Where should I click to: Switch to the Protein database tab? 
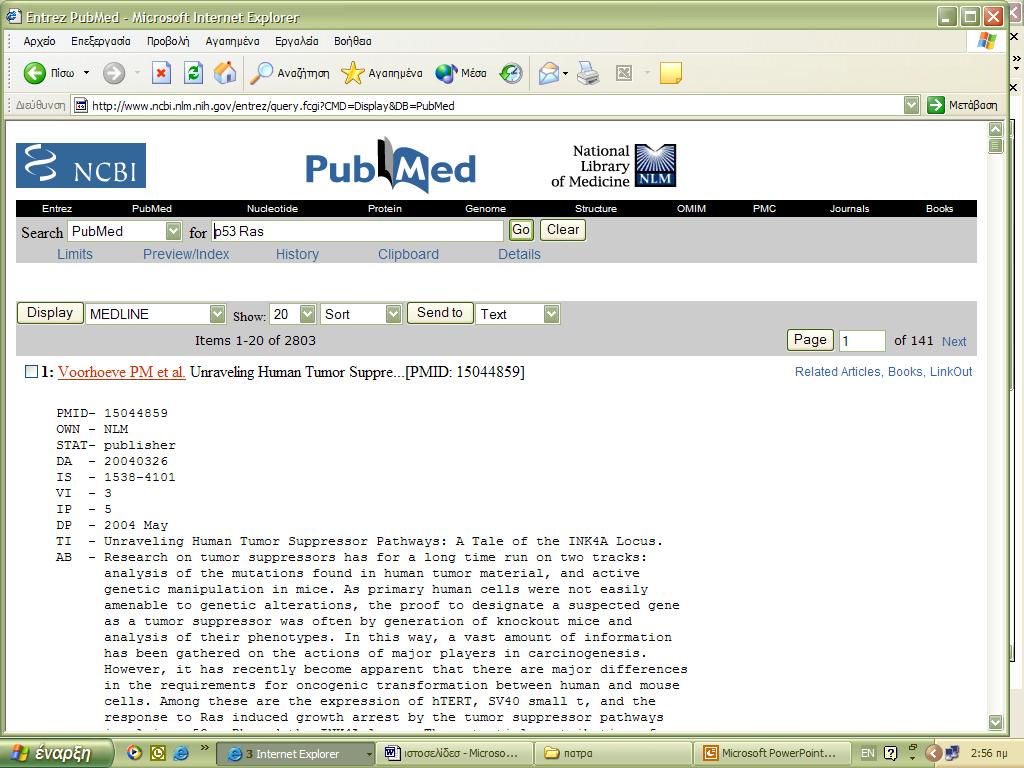coord(385,208)
